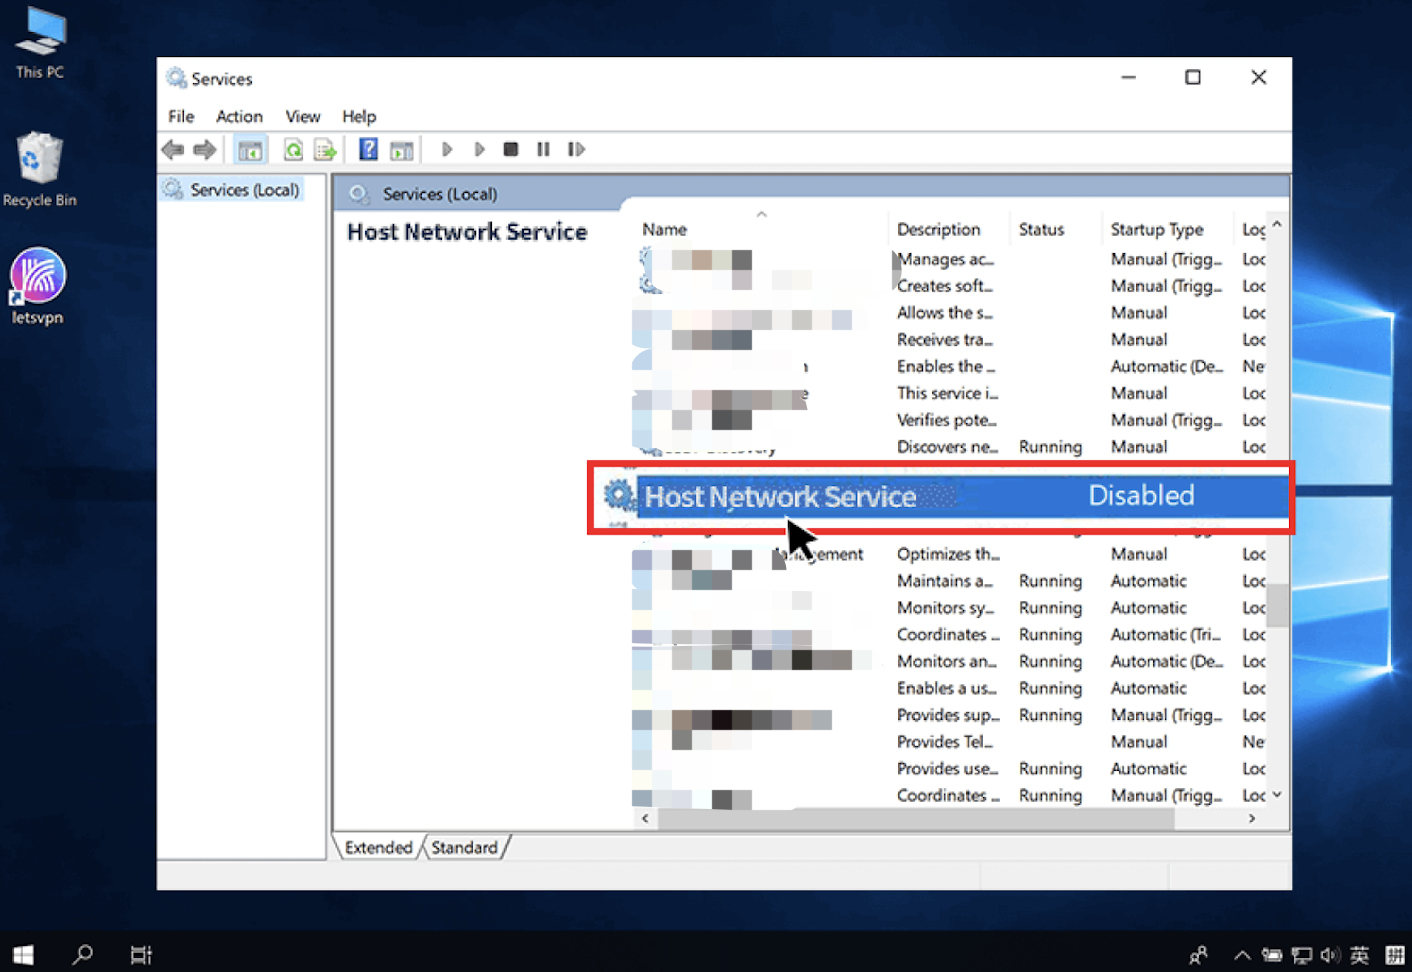1412x972 pixels.
Task: Open This PC desktop icon
Action: [x=40, y=43]
